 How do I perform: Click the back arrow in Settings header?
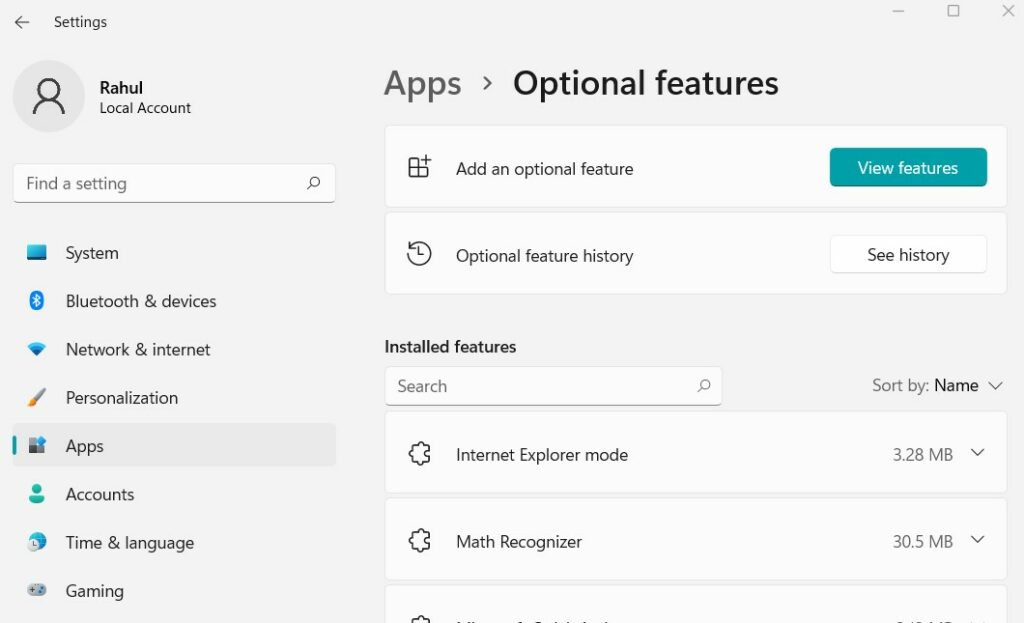coord(22,22)
